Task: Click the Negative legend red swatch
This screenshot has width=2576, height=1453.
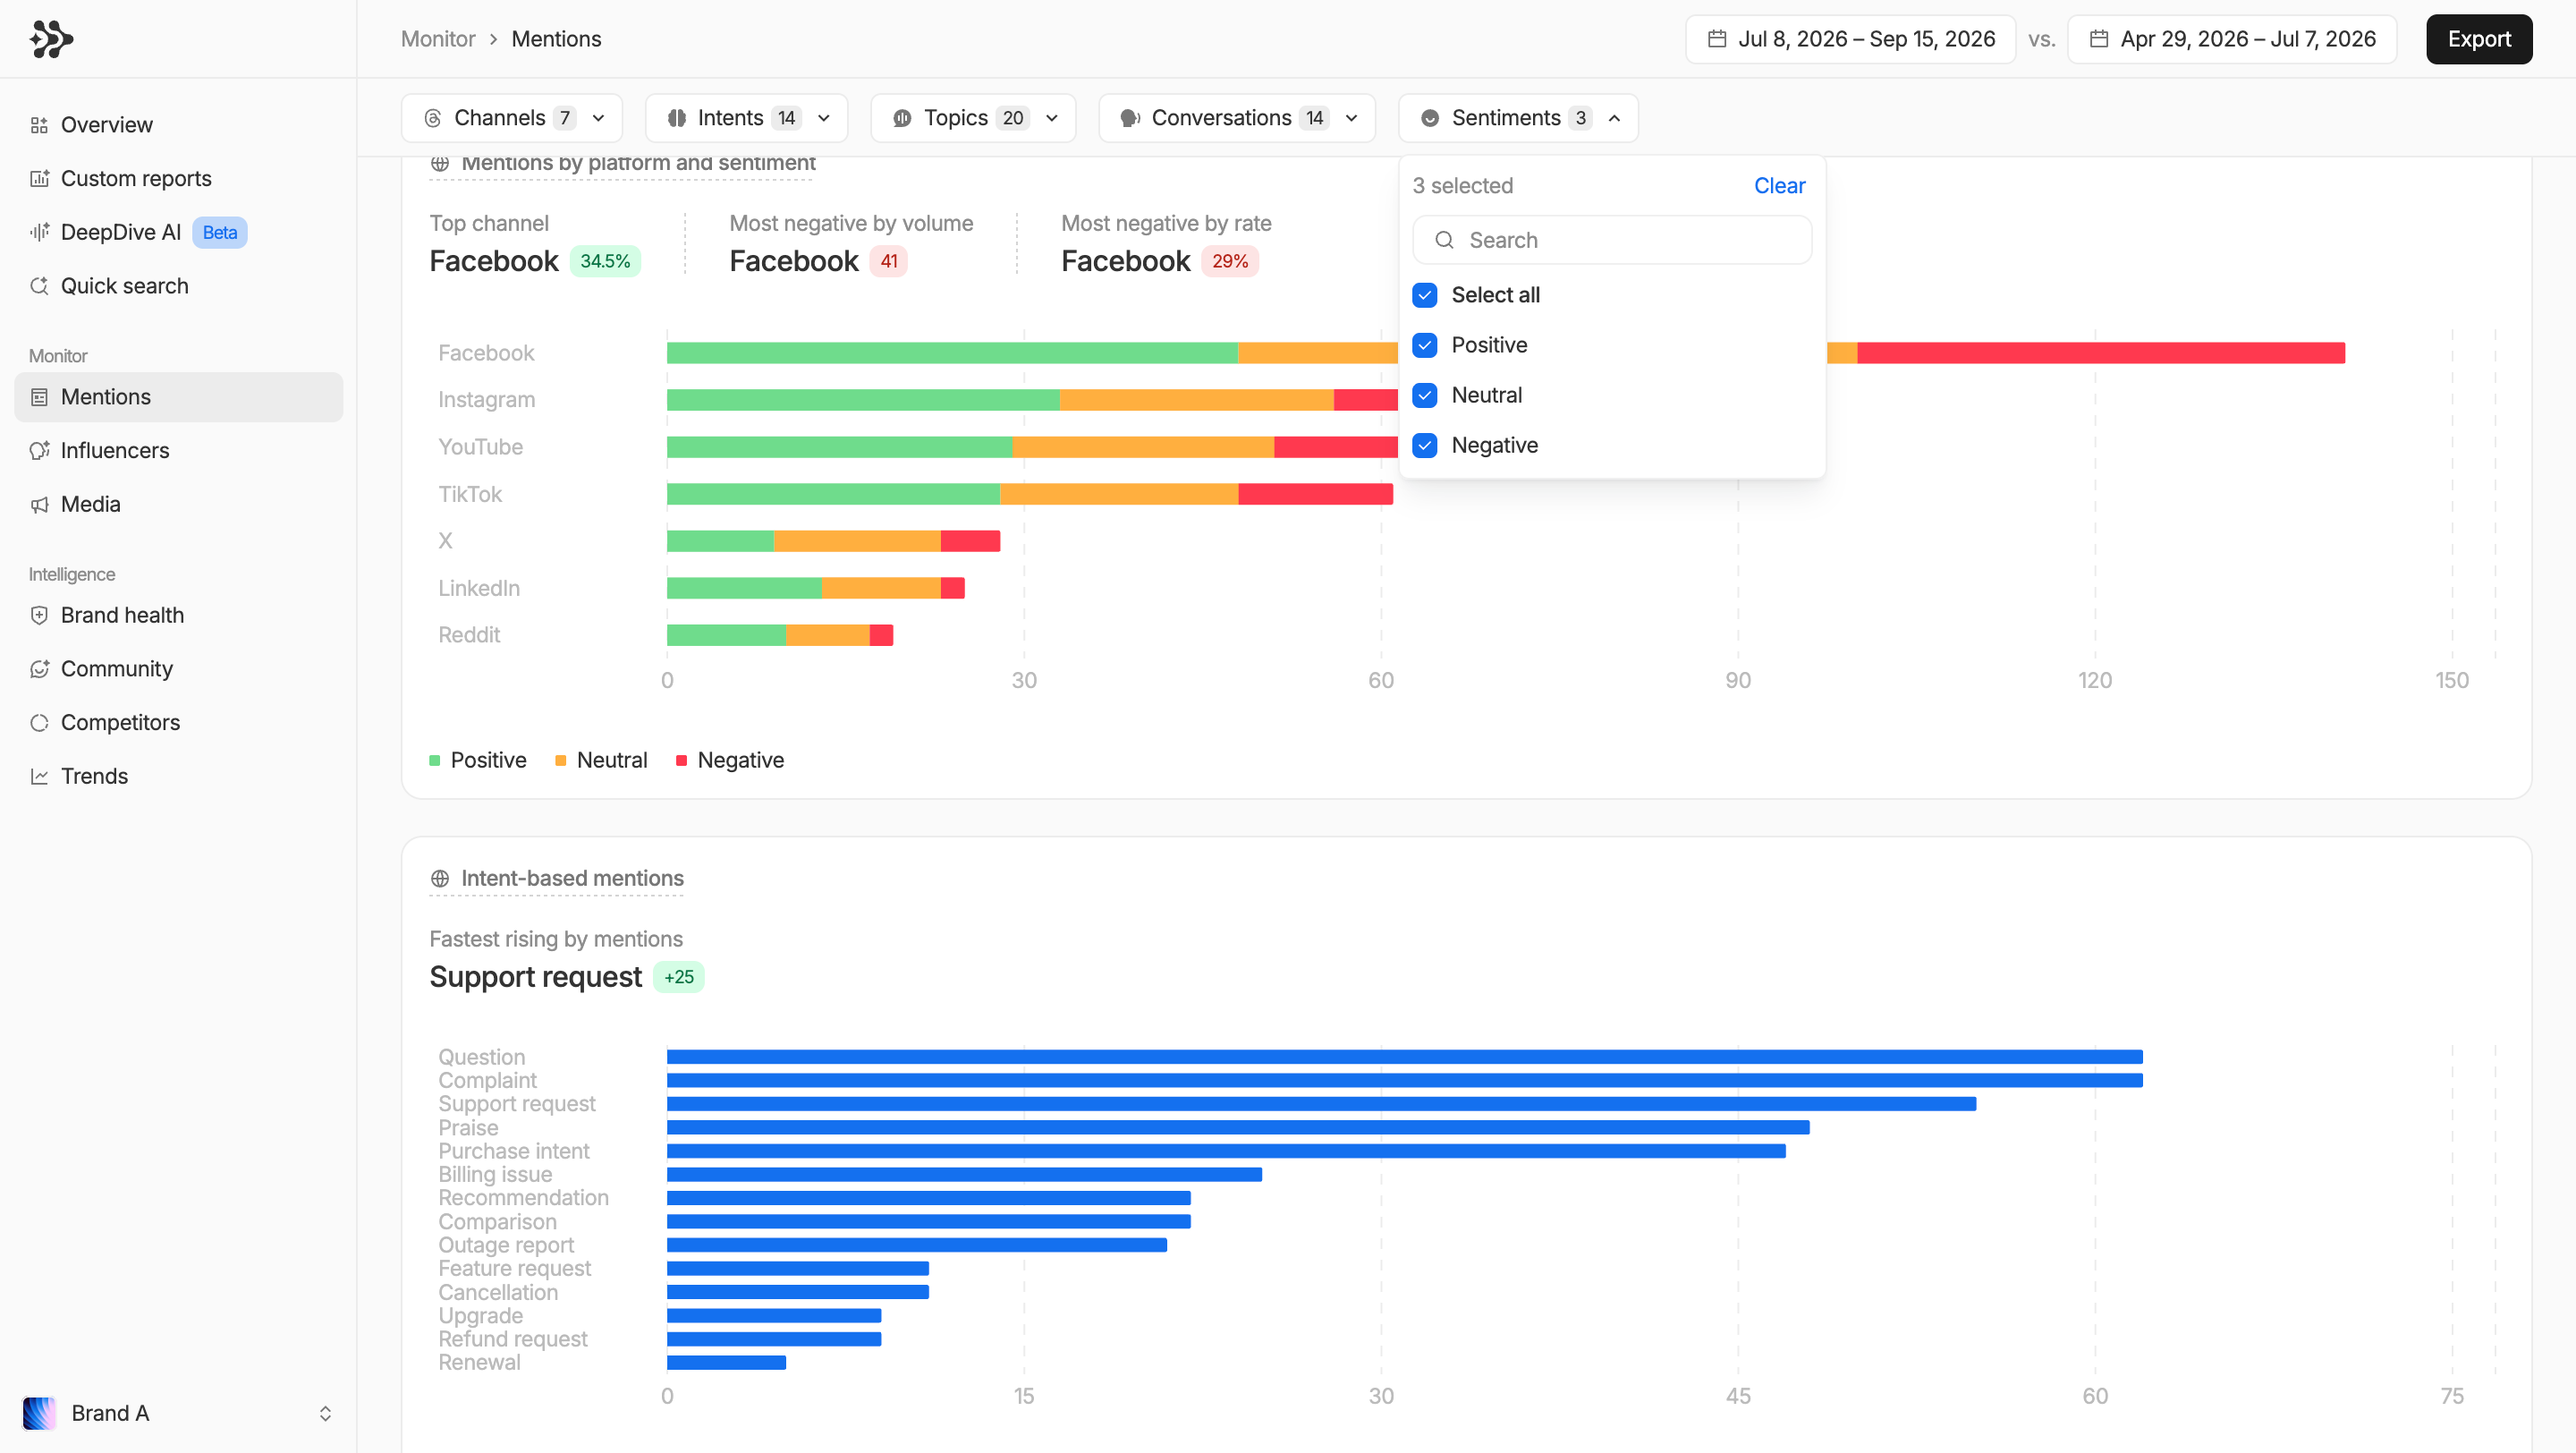Action: click(x=682, y=761)
